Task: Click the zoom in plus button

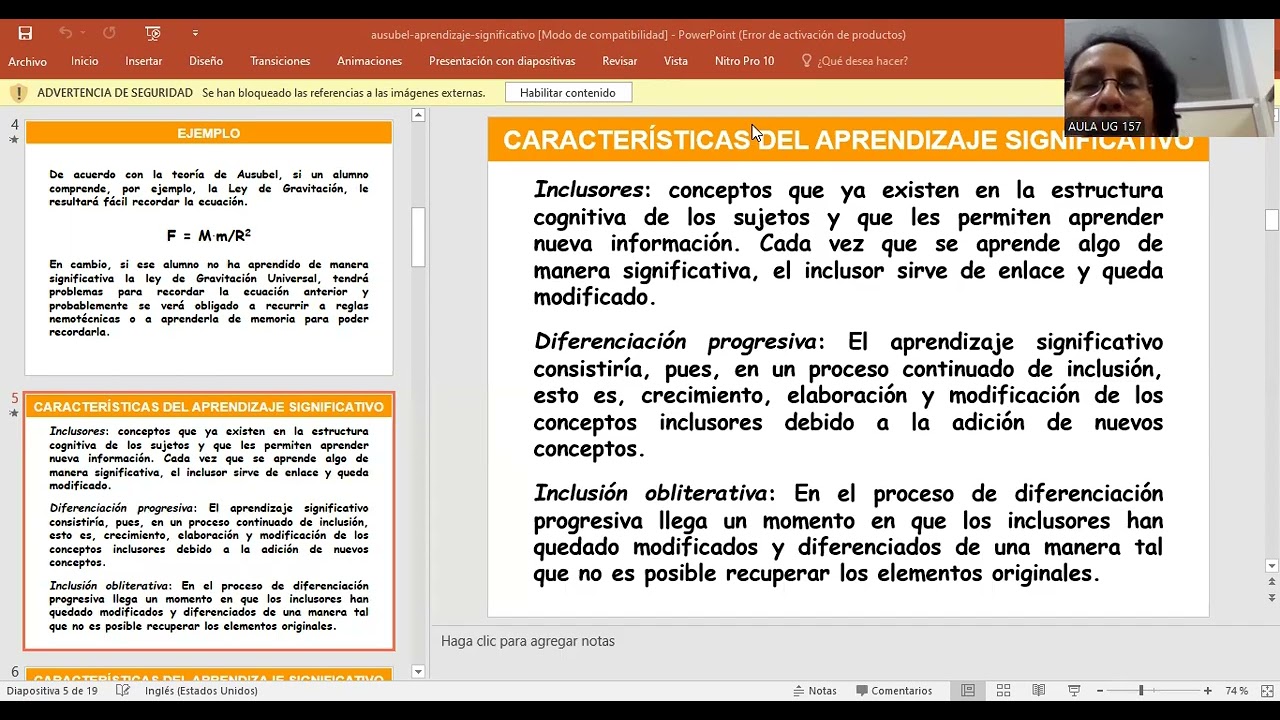Action: 1207,691
